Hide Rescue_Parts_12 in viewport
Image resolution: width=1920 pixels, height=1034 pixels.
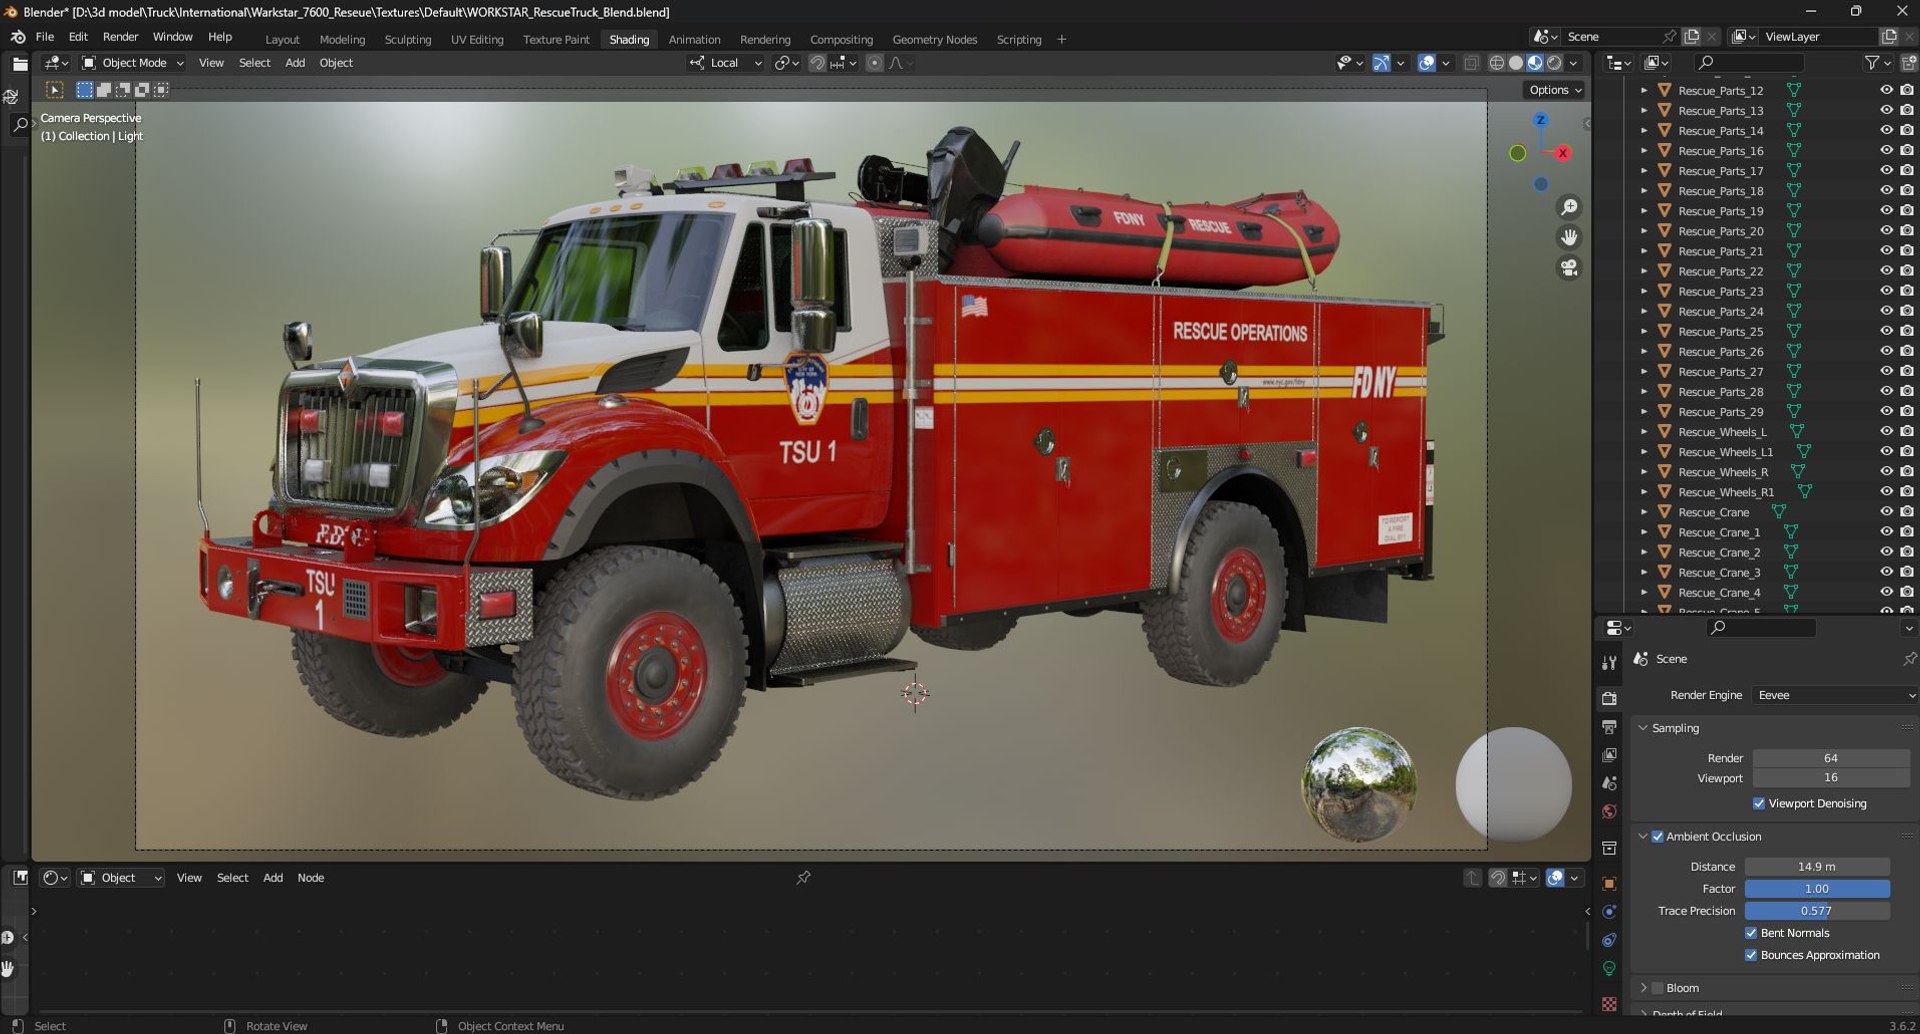(1886, 90)
